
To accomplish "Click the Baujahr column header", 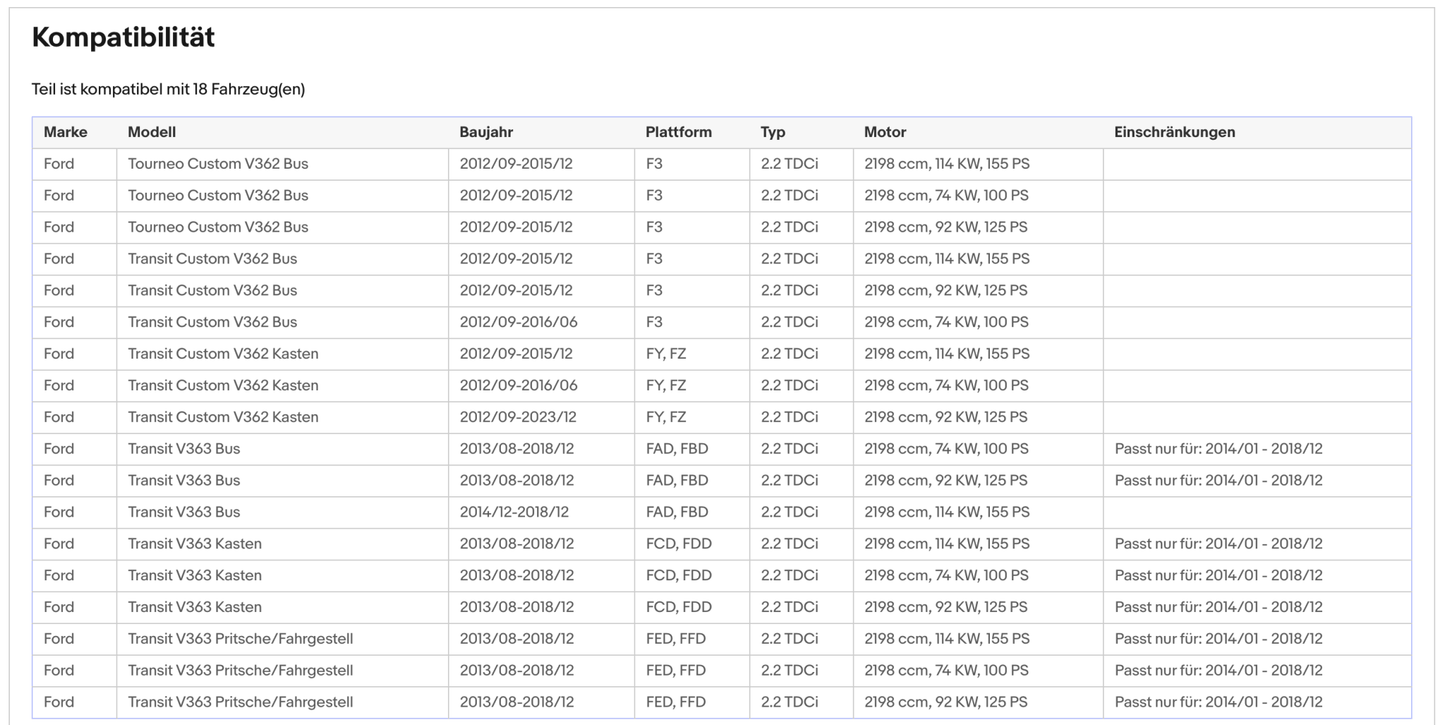I will pos(486,132).
